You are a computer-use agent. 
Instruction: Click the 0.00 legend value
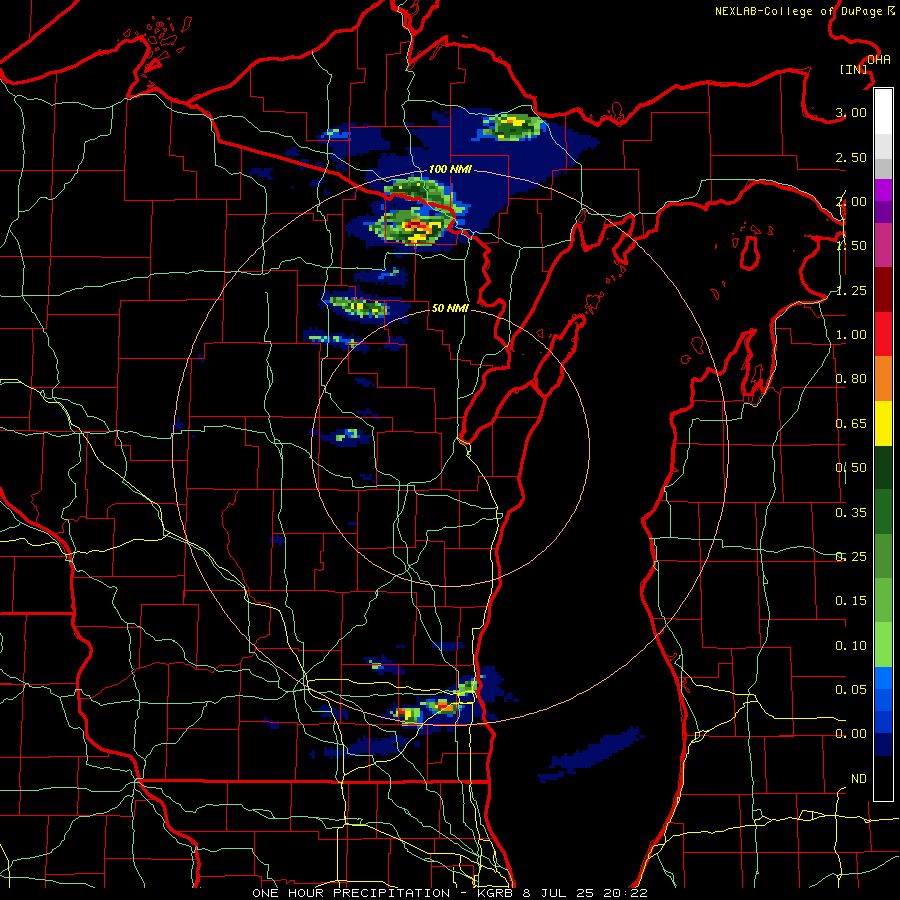pos(851,734)
